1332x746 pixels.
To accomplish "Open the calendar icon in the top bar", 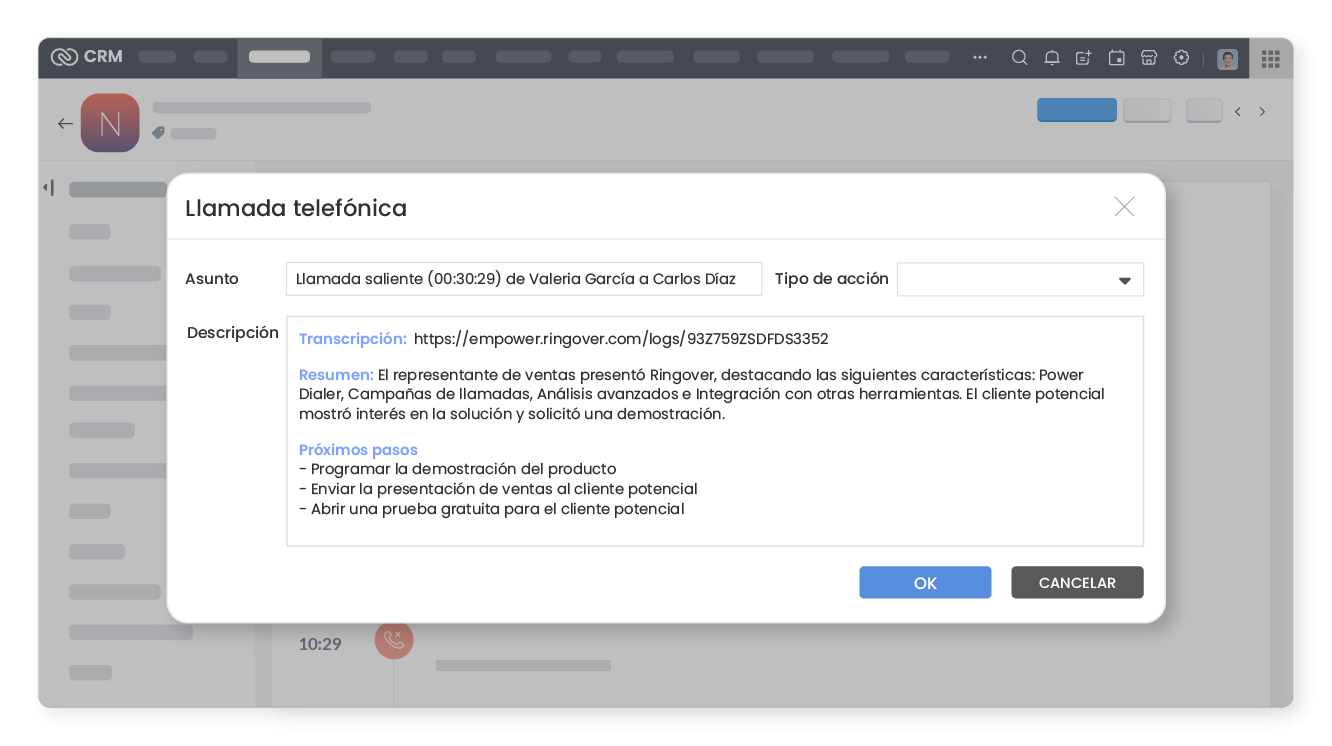I will [x=1116, y=57].
